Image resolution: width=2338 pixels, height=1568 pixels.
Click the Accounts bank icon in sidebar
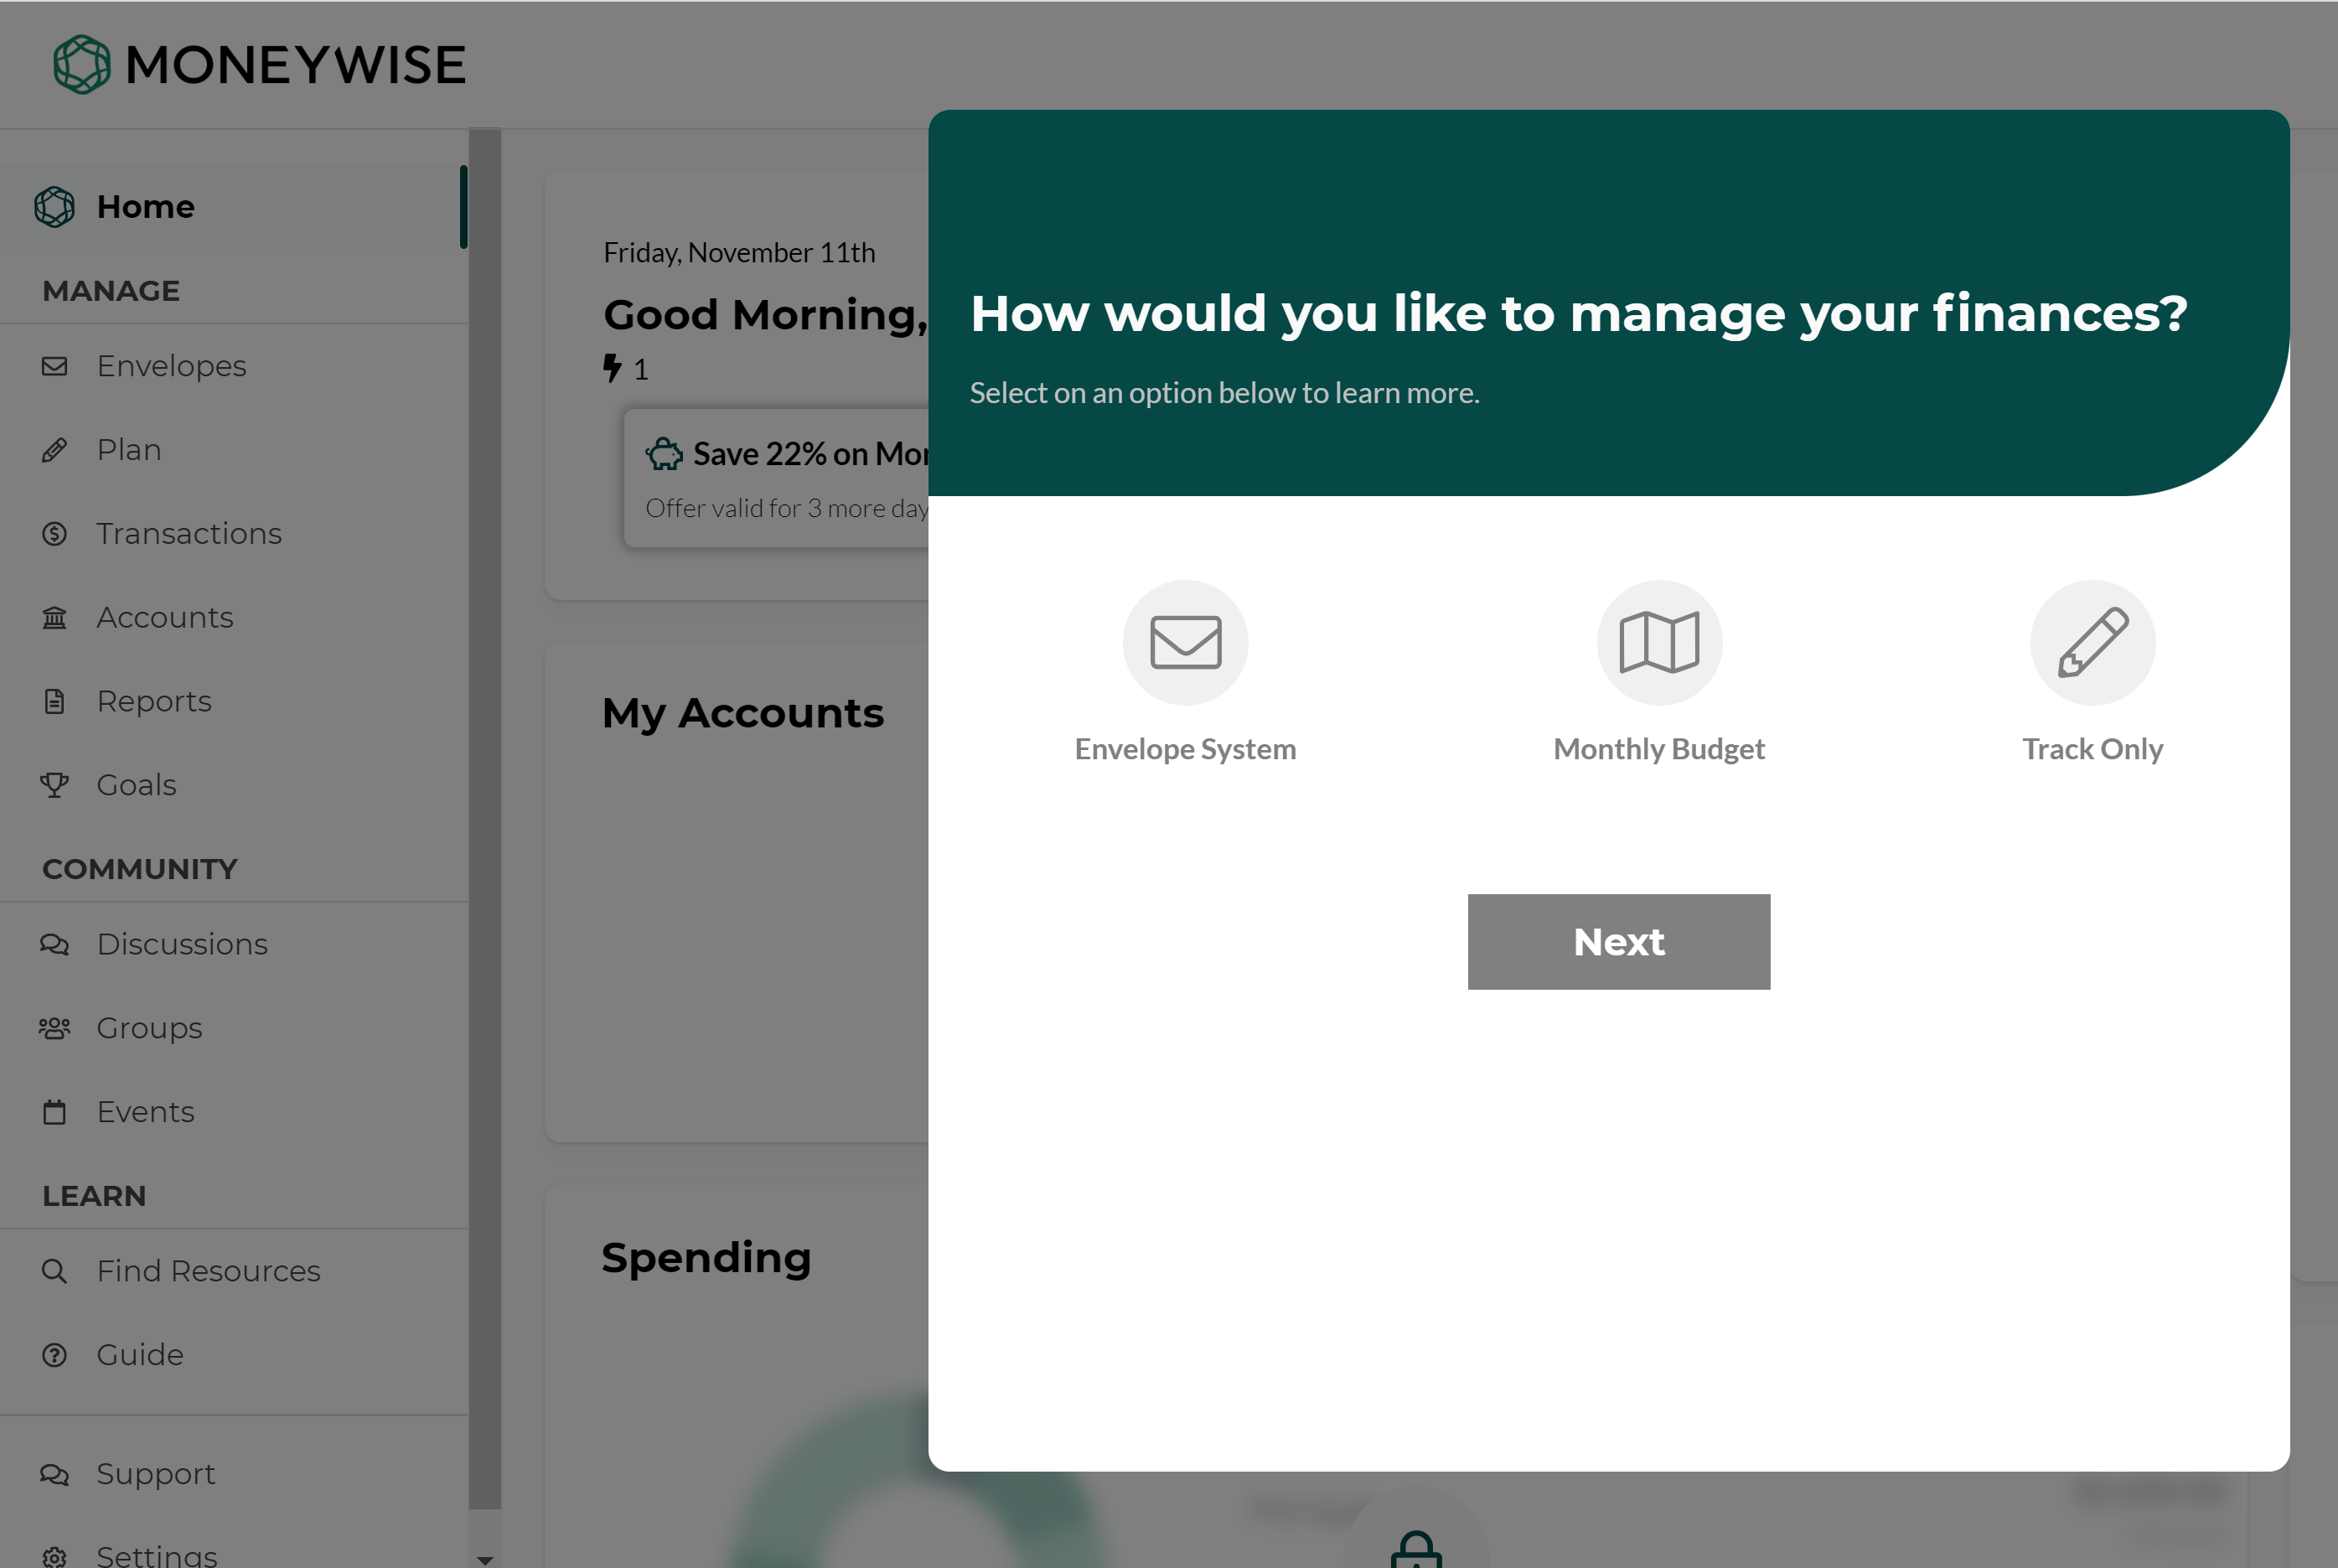[54, 618]
